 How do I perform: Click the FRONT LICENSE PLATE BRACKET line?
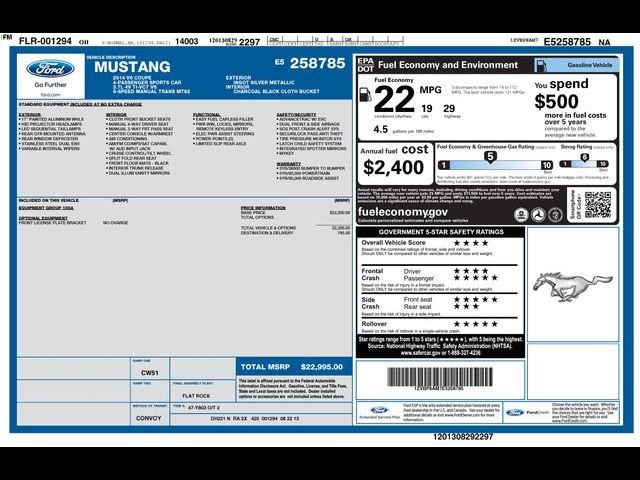coord(53,223)
